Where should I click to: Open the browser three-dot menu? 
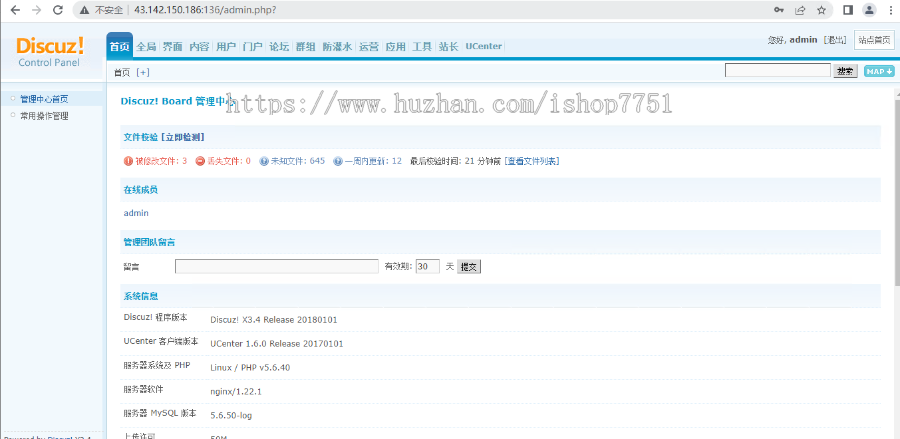tap(891, 10)
